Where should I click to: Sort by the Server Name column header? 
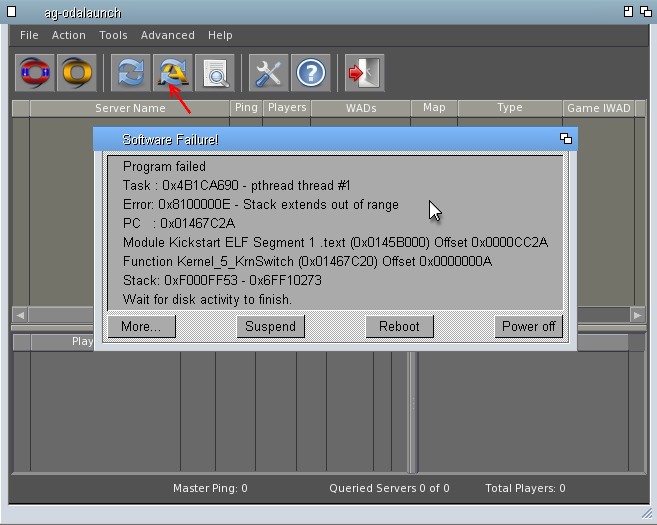pyautogui.click(x=130, y=108)
